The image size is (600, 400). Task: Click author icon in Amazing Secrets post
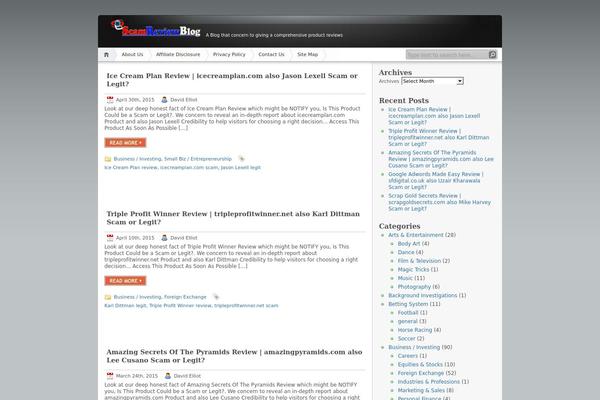pyautogui.click(x=168, y=376)
